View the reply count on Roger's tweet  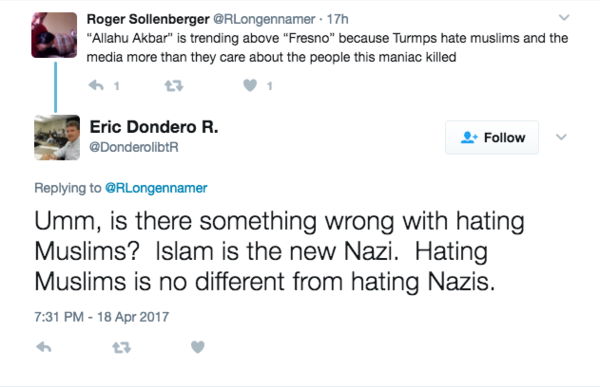point(117,86)
